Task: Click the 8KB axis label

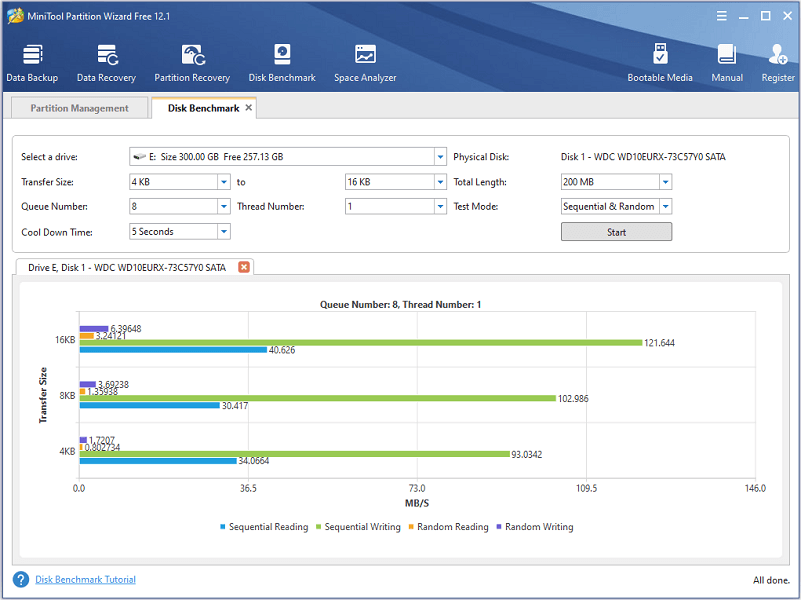Action: [67, 395]
